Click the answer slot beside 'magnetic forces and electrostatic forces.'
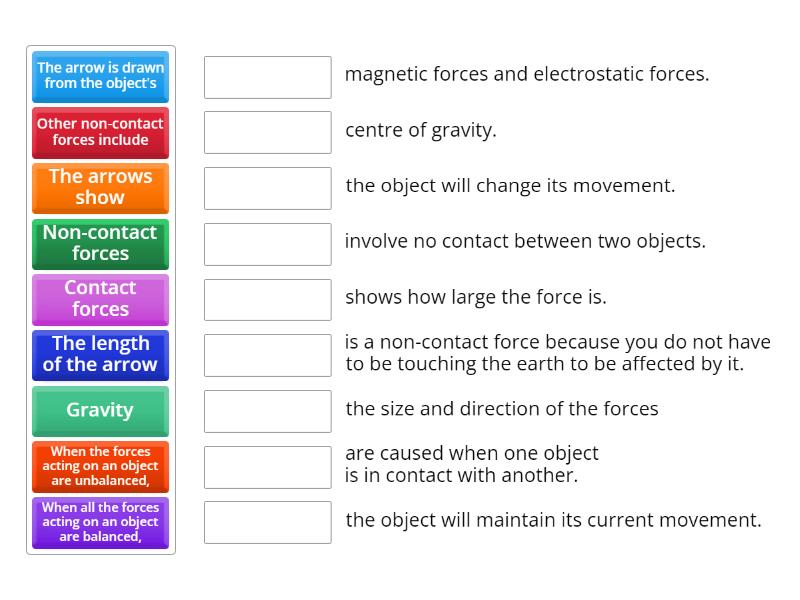 tap(267, 74)
